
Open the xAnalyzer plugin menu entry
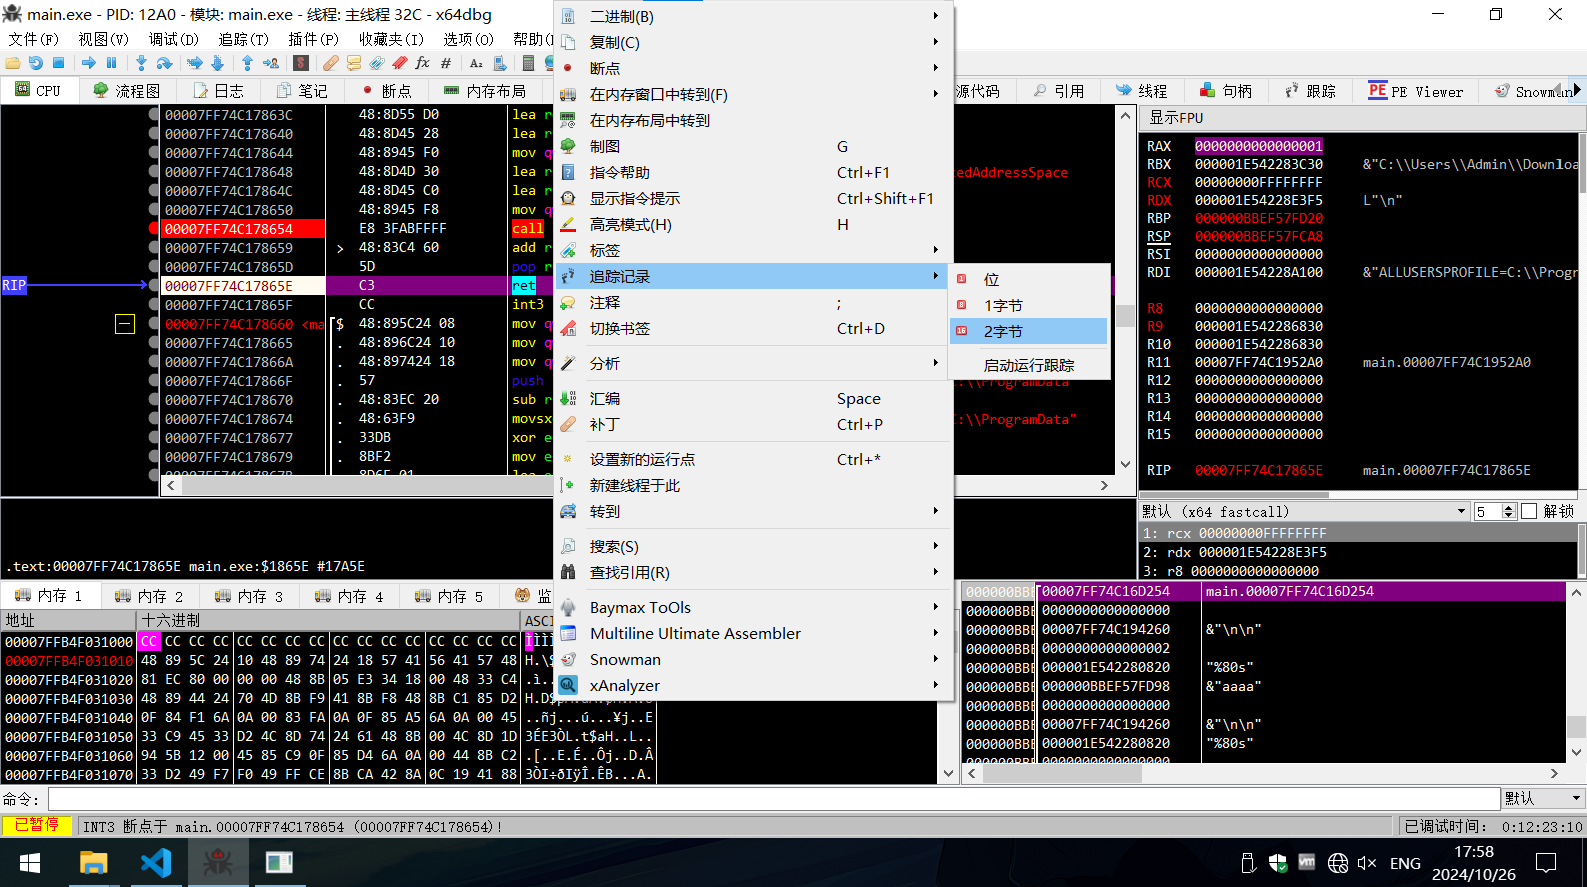click(752, 685)
